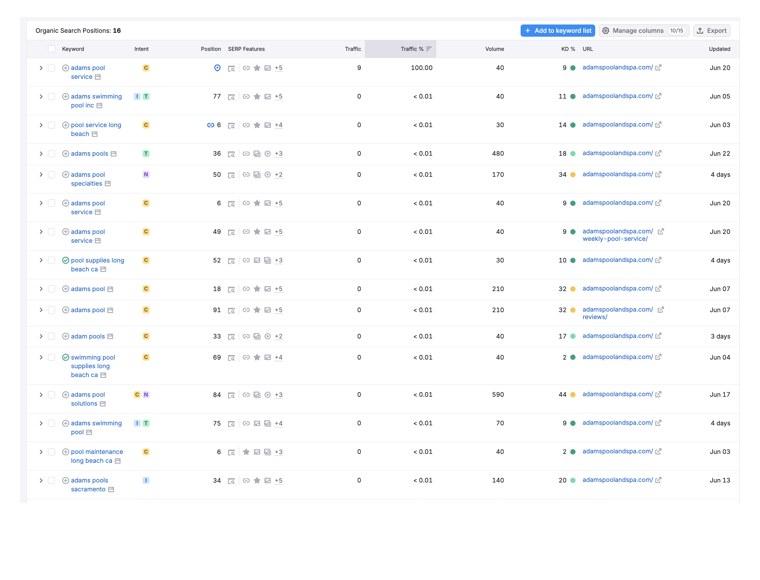Sort by the Updated column header
The image size is (760, 580).
[x=719, y=49]
